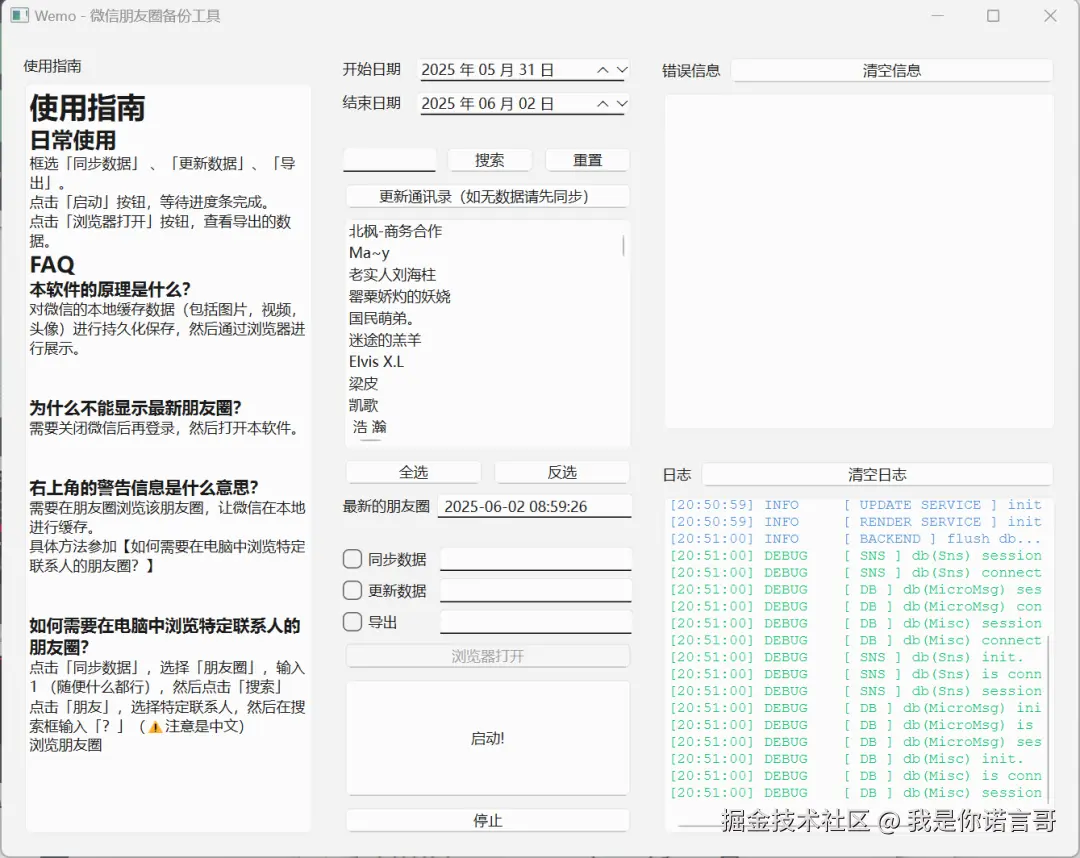Click the large 启动! button
This screenshot has width=1080, height=858.
pos(488,738)
